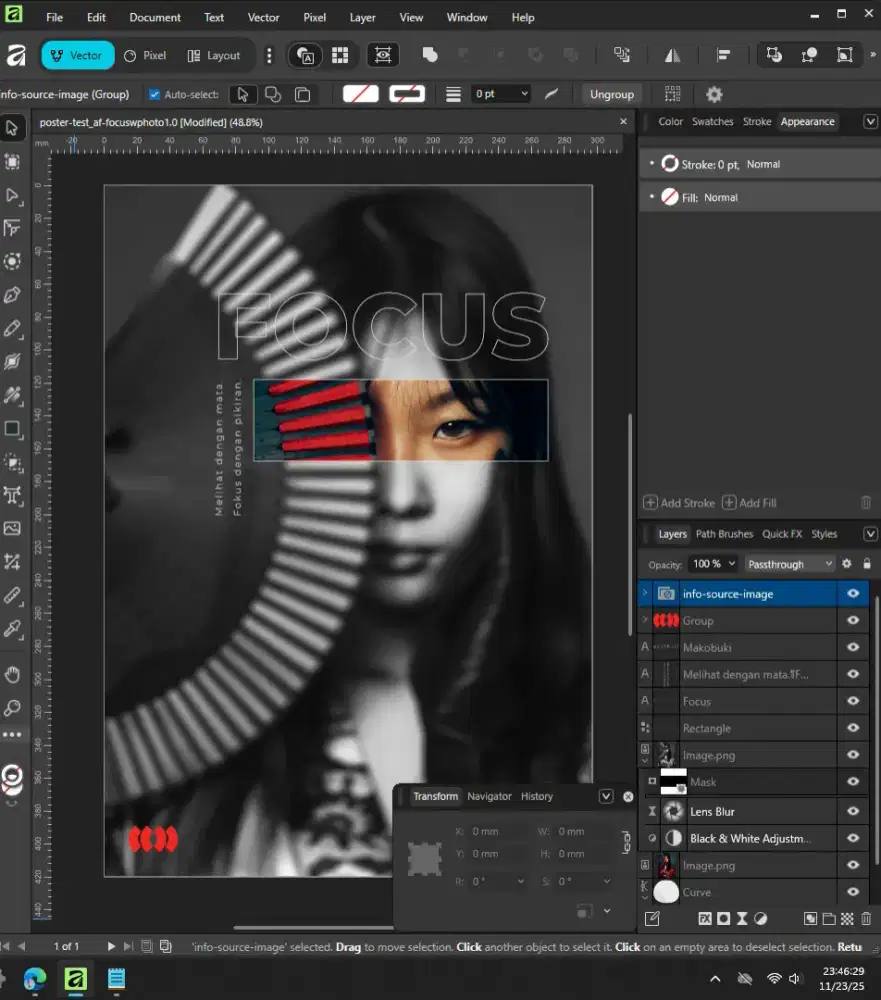The image size is (881, 1000).
Task: Toggle visibility of the Makobuki layer
Action: tap(852, 647)
